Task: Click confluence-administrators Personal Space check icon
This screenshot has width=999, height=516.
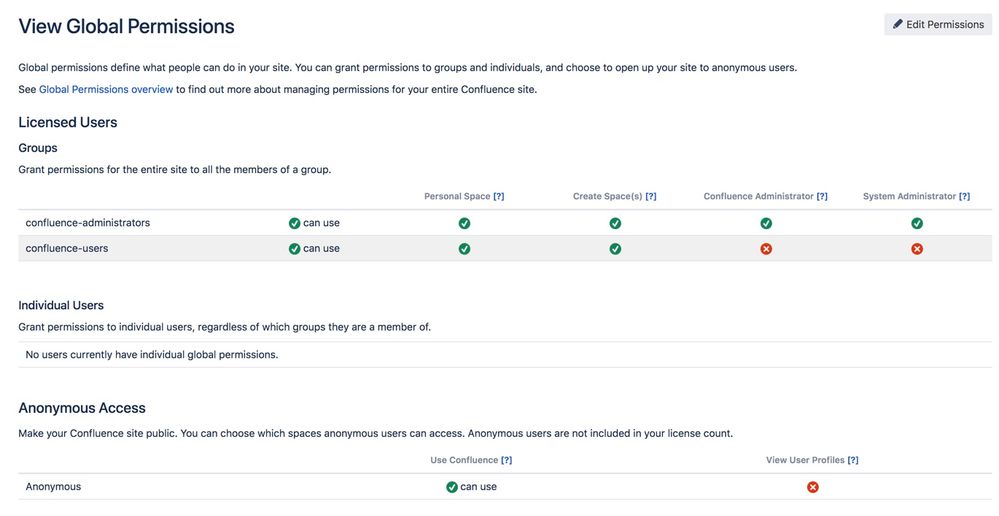Action: (464, 223)
